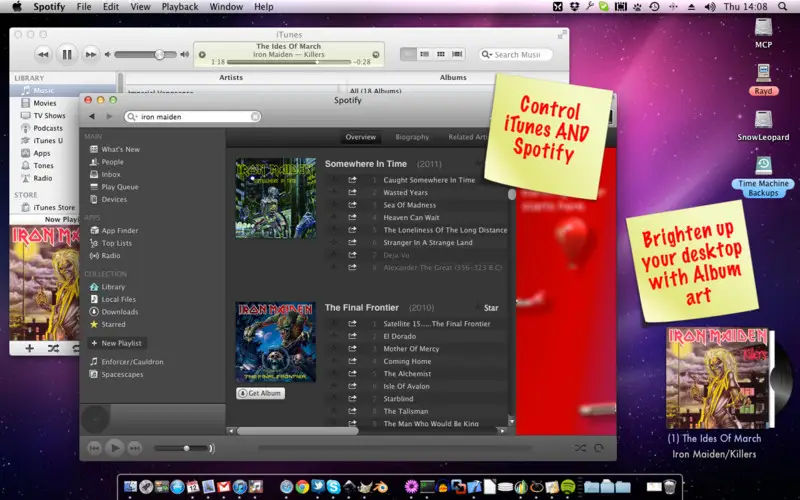Viewport: 800px width, 500px height.
Task: Open Google Chrome from the Dock
Action: pyautogui.click(x=303, y=487)
